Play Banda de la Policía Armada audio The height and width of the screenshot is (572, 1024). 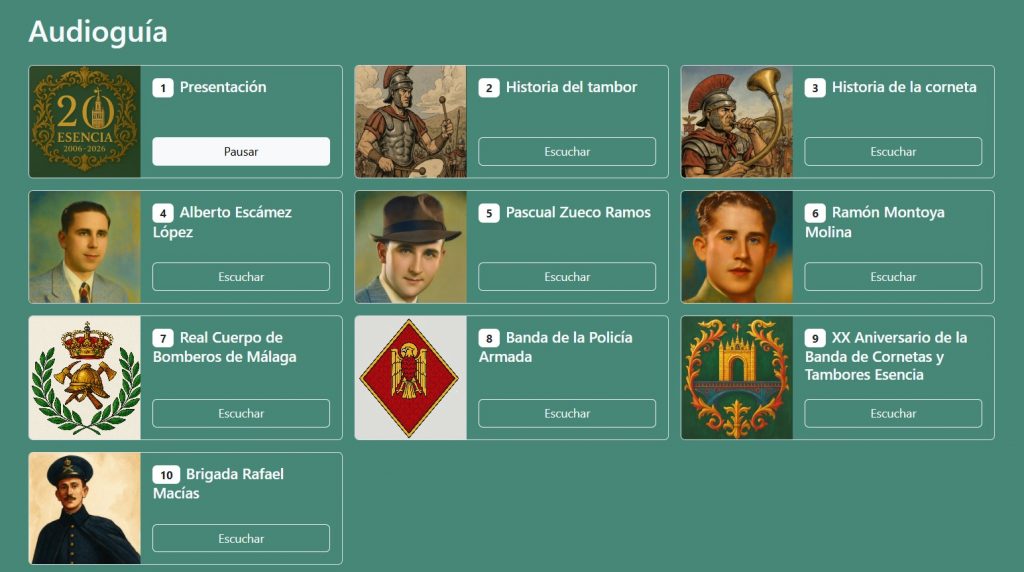coord(567,413)
